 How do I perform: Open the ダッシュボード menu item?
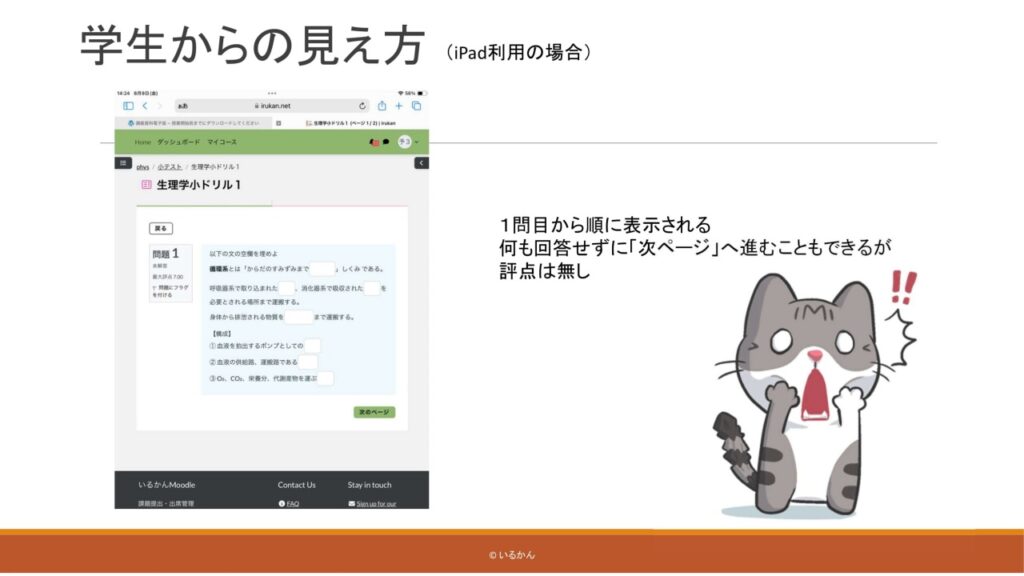coord(178,142)
